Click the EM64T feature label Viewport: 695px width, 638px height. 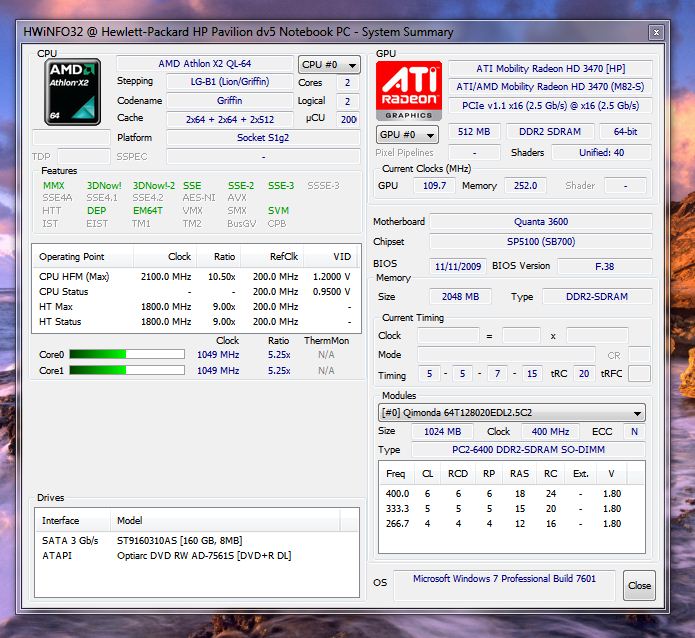pyautogui.click(x=148, y=211)
